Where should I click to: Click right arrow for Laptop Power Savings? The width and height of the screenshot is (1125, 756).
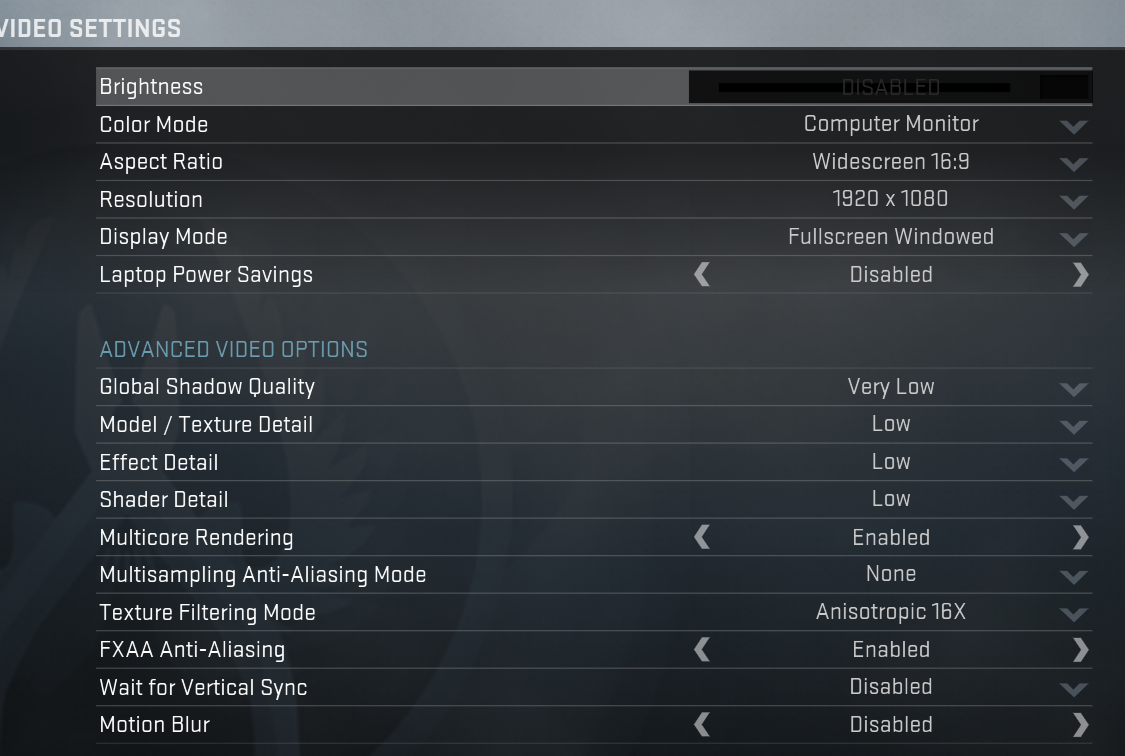pyautogui.click(x=1080, y=275)
